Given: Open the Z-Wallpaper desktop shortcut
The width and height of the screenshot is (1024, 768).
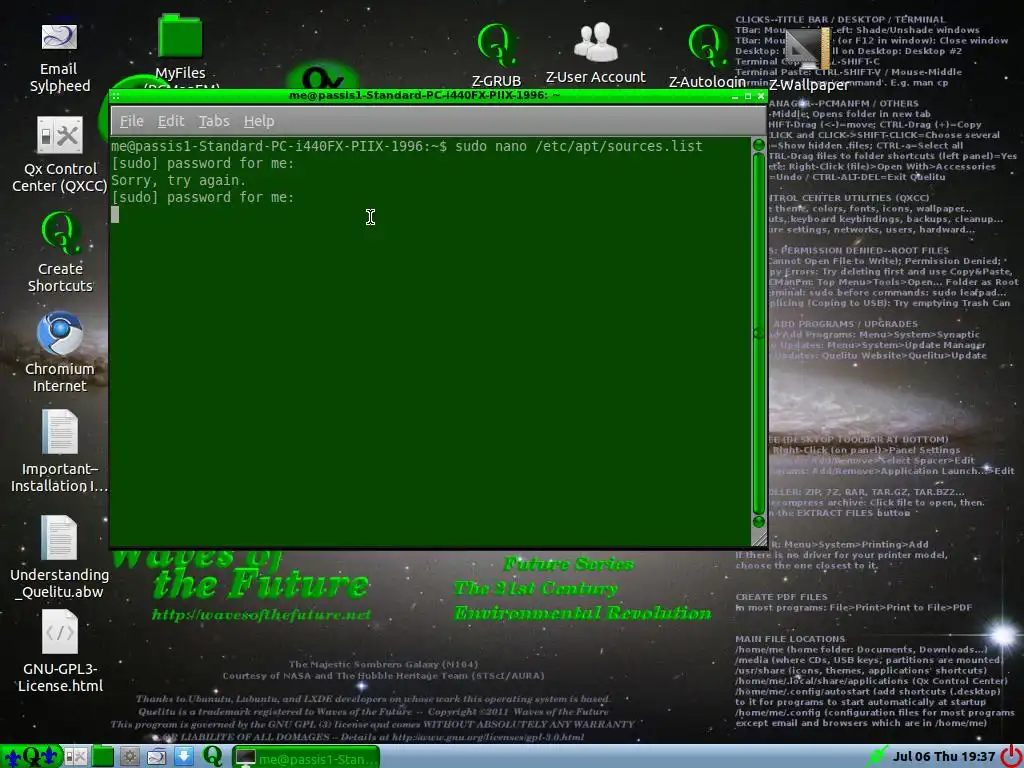Looking at the screenshot, I should pos(808,59).
